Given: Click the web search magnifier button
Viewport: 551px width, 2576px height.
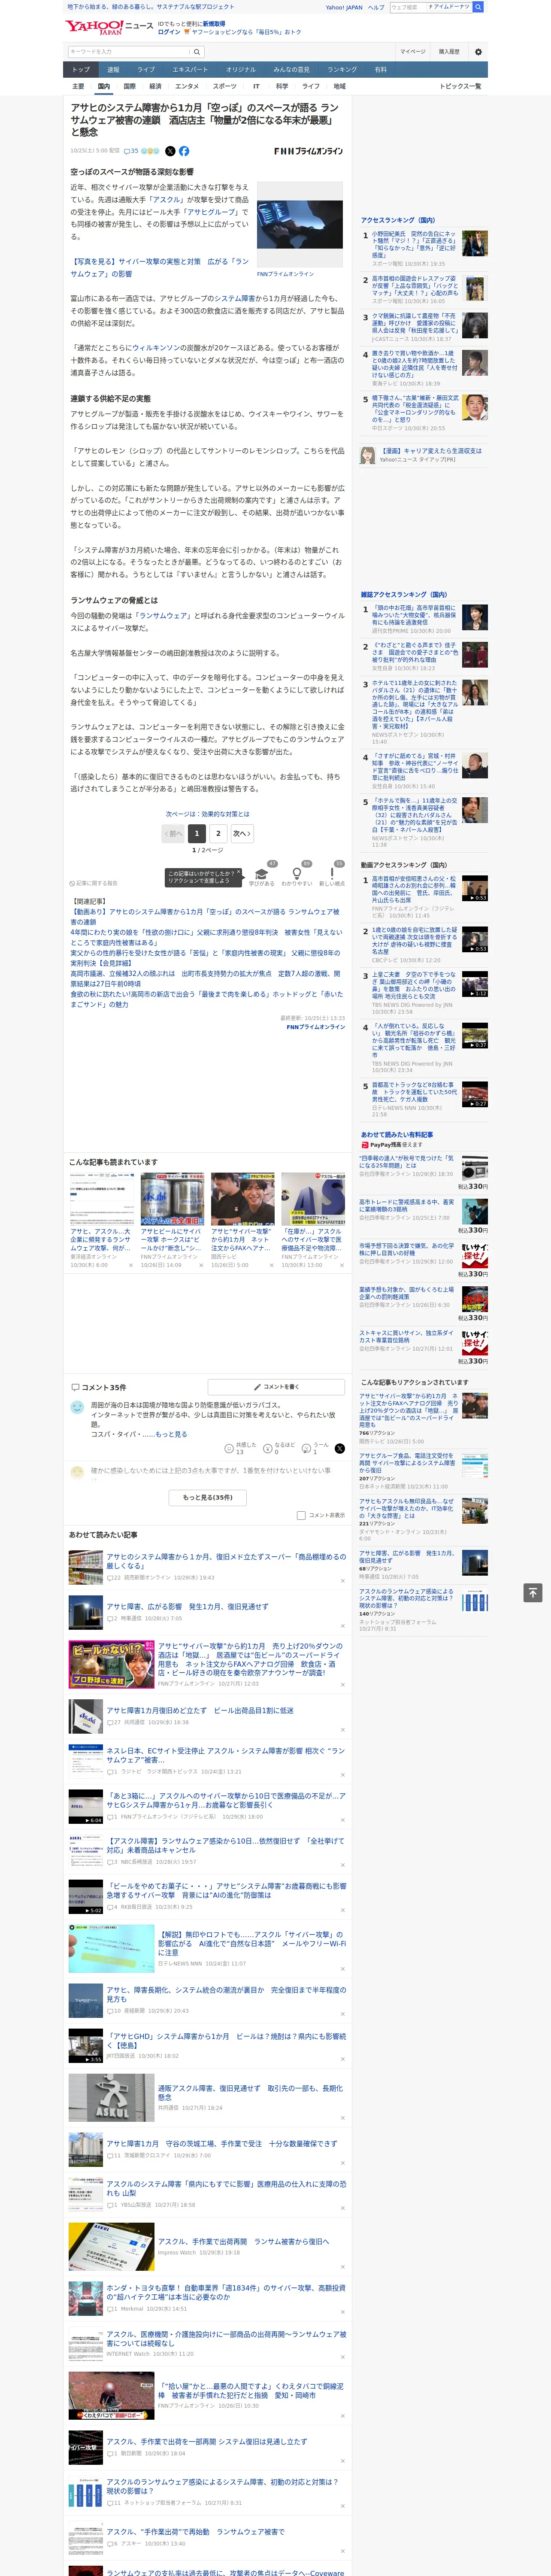Looking at the screenshot, I should [478, 7].
